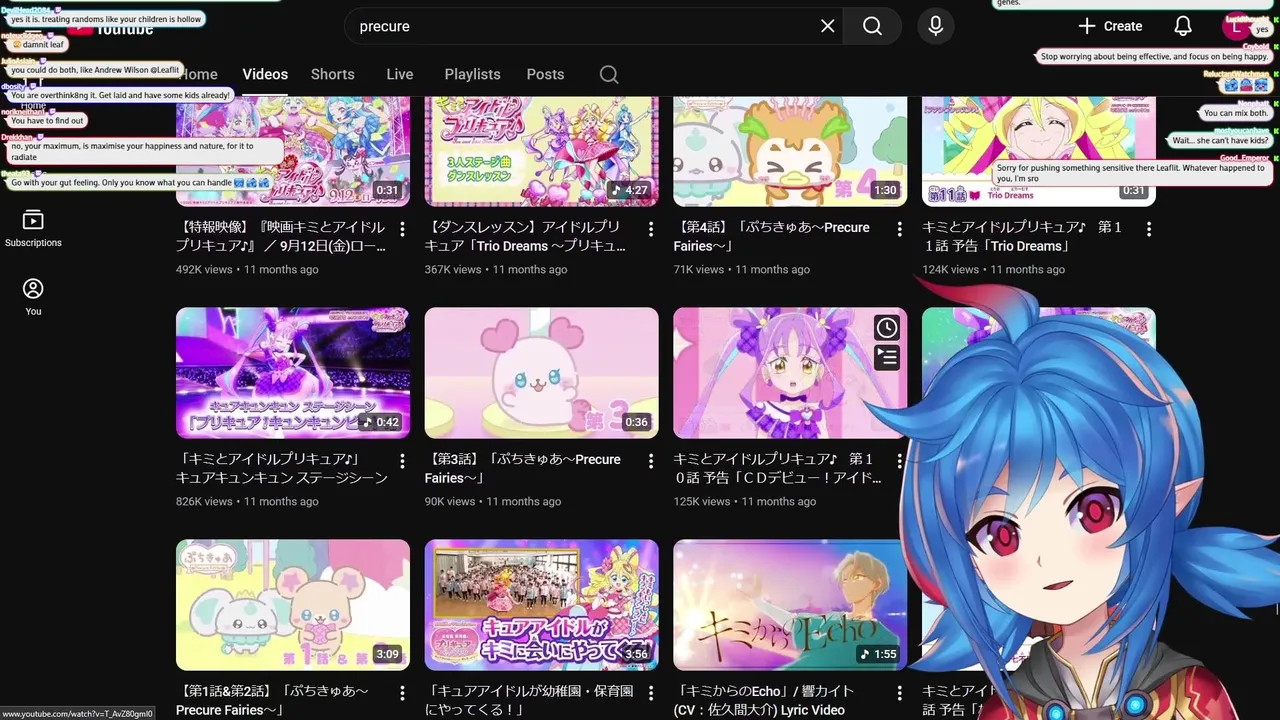The height and width of the screenshot is (720, 1280).
Task: Open title キュアキュンキュン ステージシーン
Action: pos(282,468)
